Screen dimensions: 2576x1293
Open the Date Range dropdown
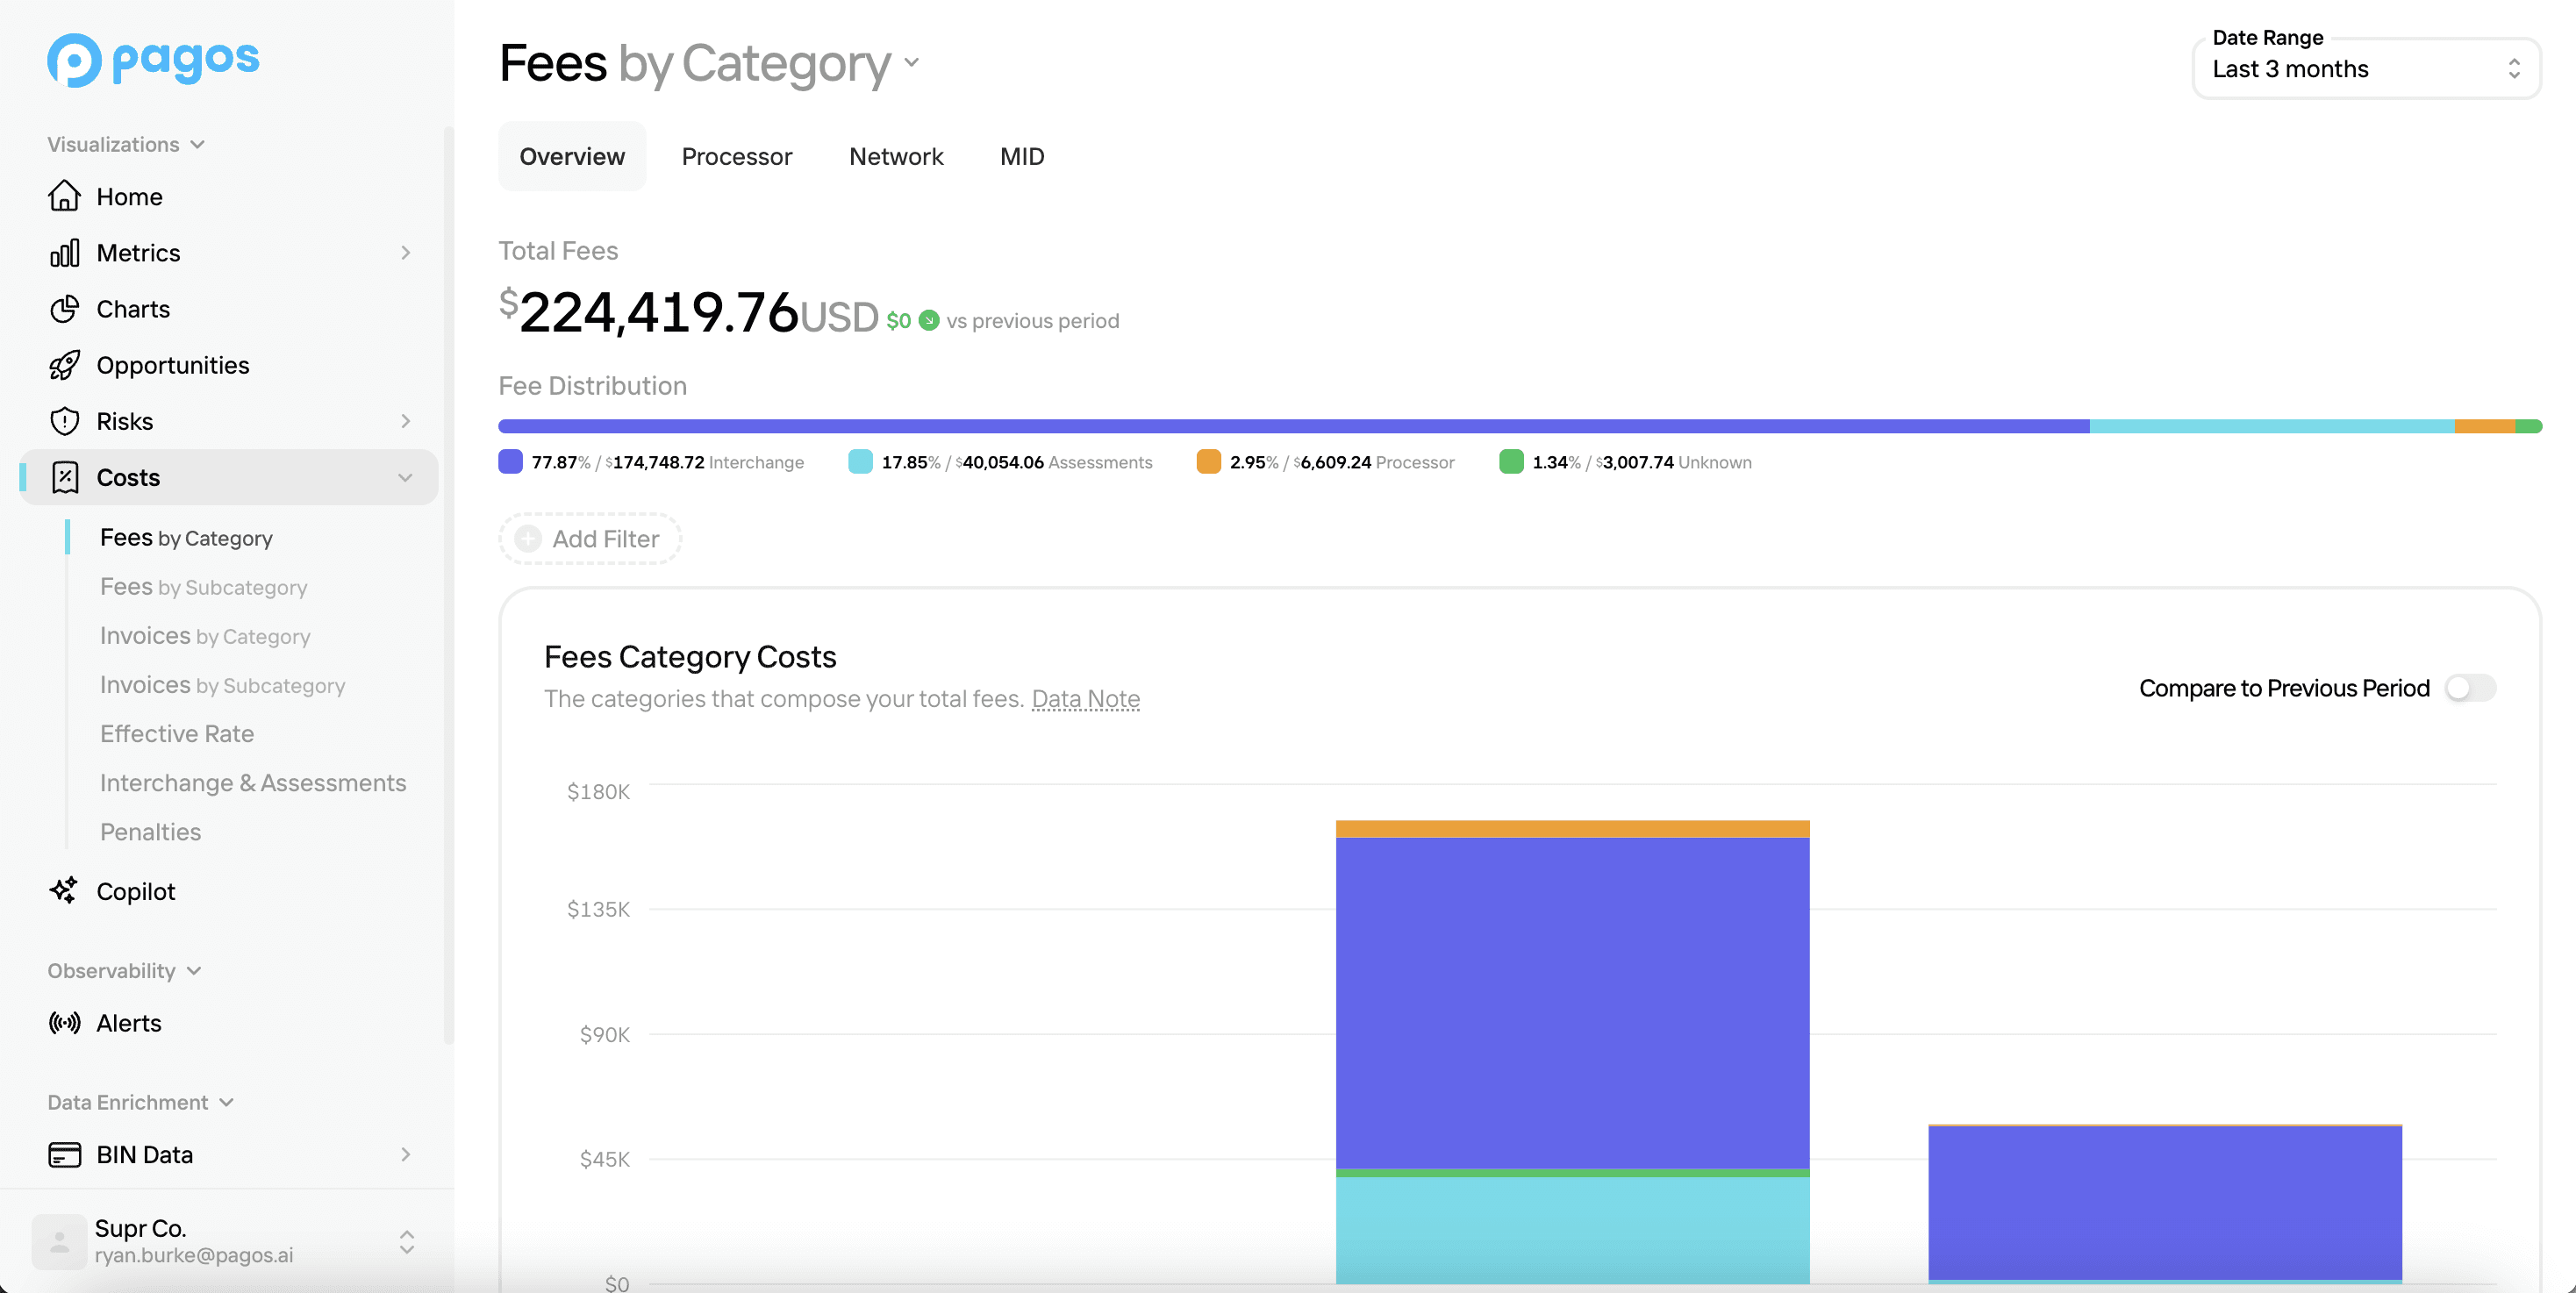(x=2365, y=69)
